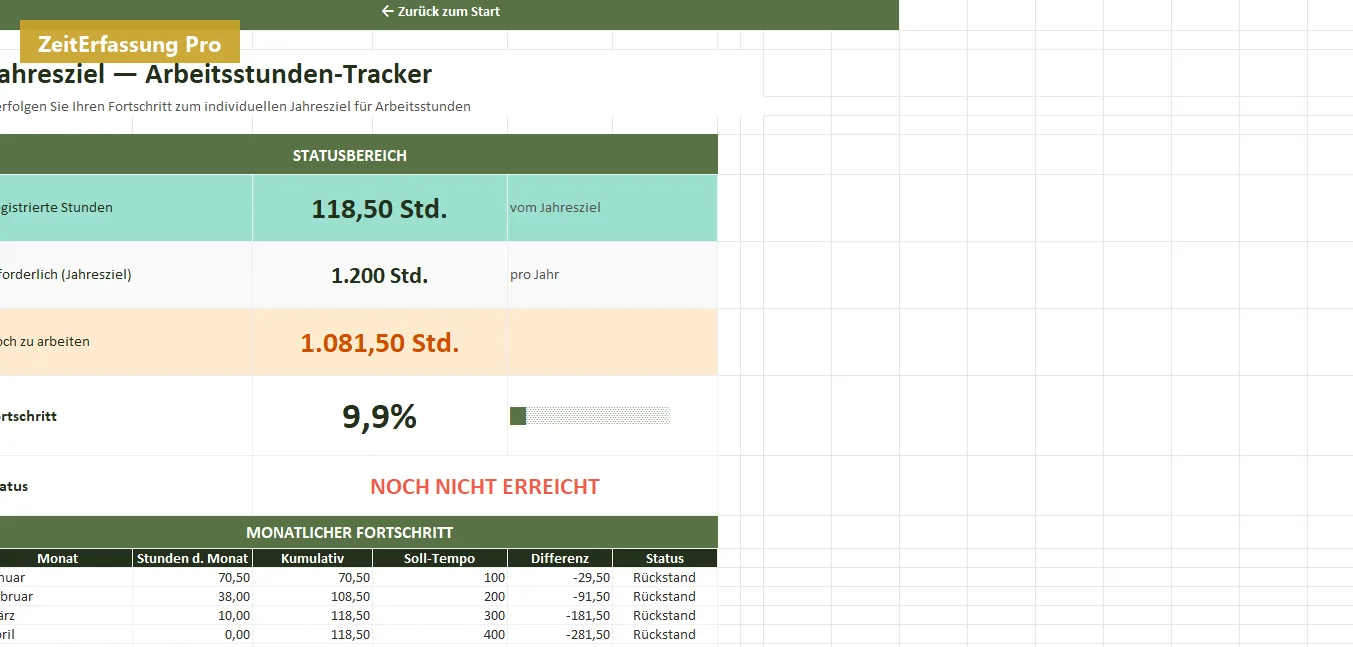Select the '38,00' monthly hours cell
This screenshot has height=647, width=1353.
(x=193, y=596)
